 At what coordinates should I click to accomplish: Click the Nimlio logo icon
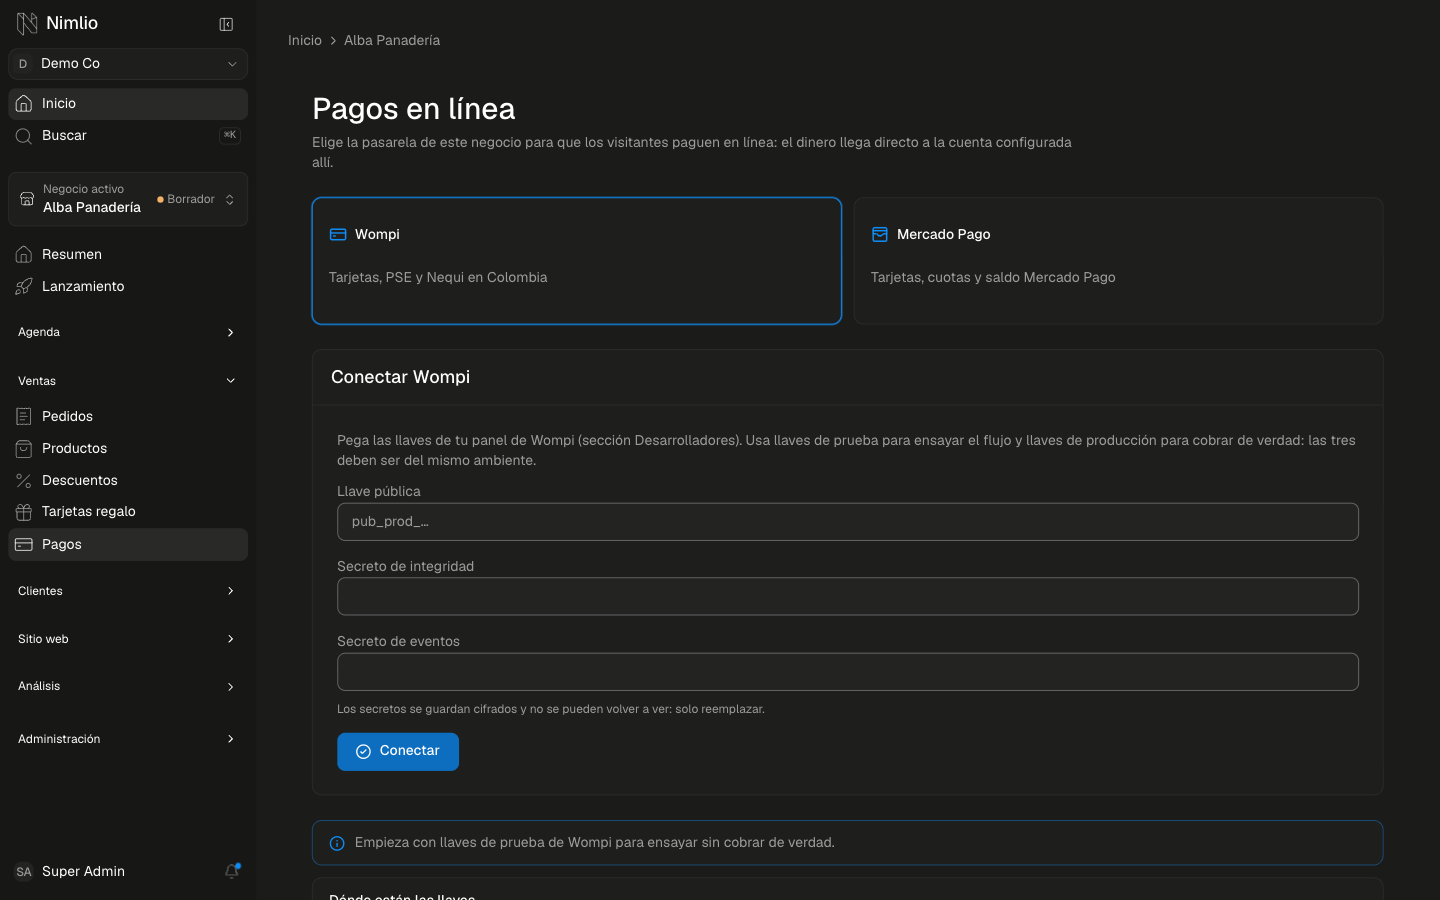[27, 23]
